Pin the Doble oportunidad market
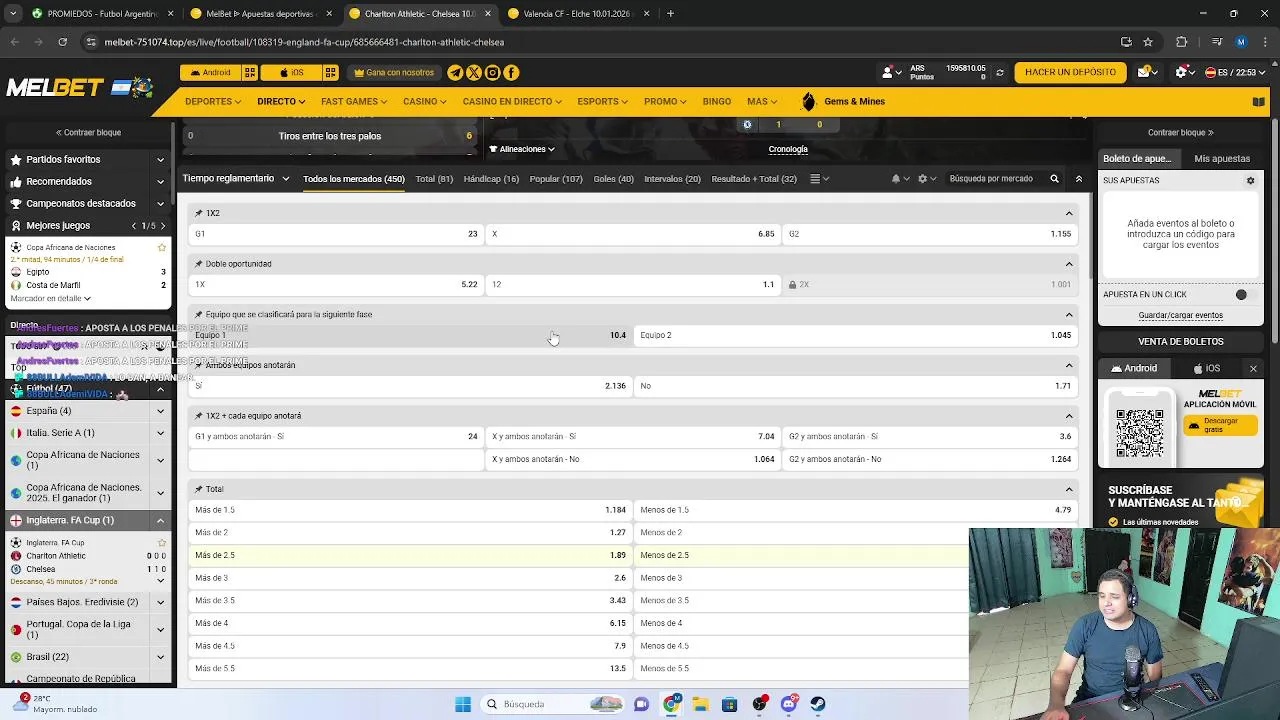 click(x=198, y=264)
